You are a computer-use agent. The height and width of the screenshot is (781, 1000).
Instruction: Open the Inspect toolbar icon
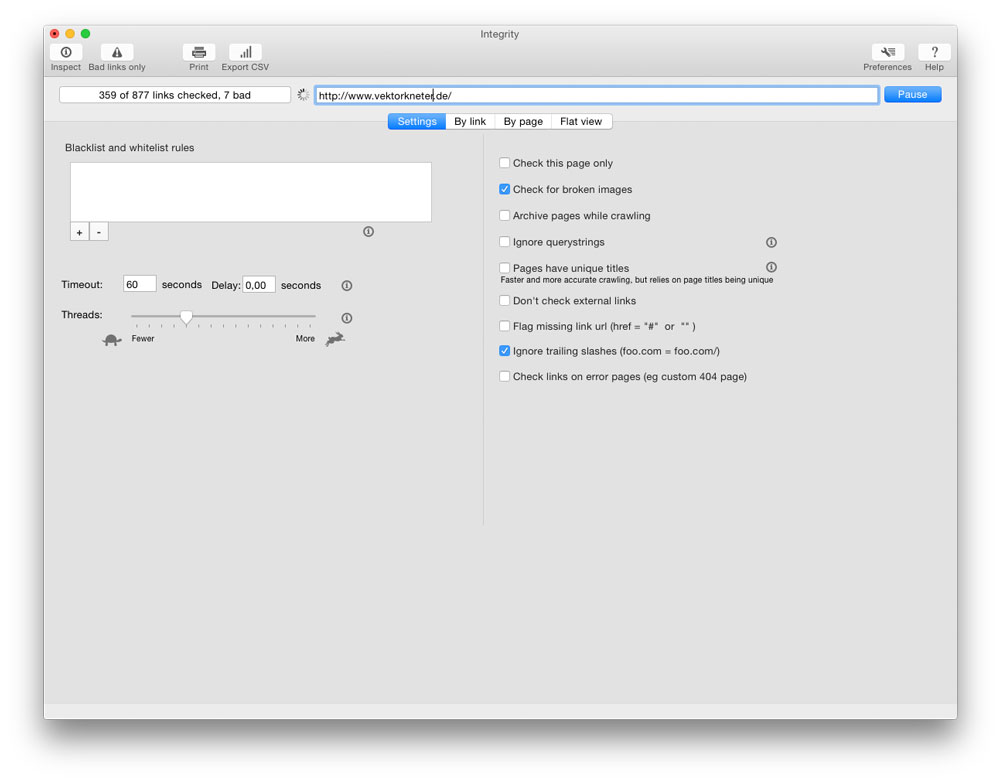(x=66, y=52)
